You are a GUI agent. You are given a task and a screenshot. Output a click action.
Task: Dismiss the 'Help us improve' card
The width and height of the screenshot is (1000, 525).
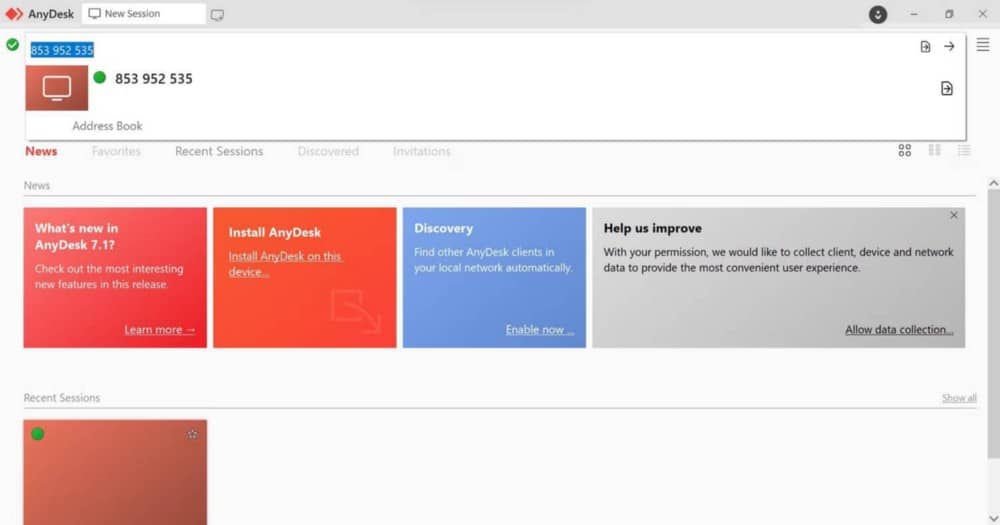pos(953,215)
